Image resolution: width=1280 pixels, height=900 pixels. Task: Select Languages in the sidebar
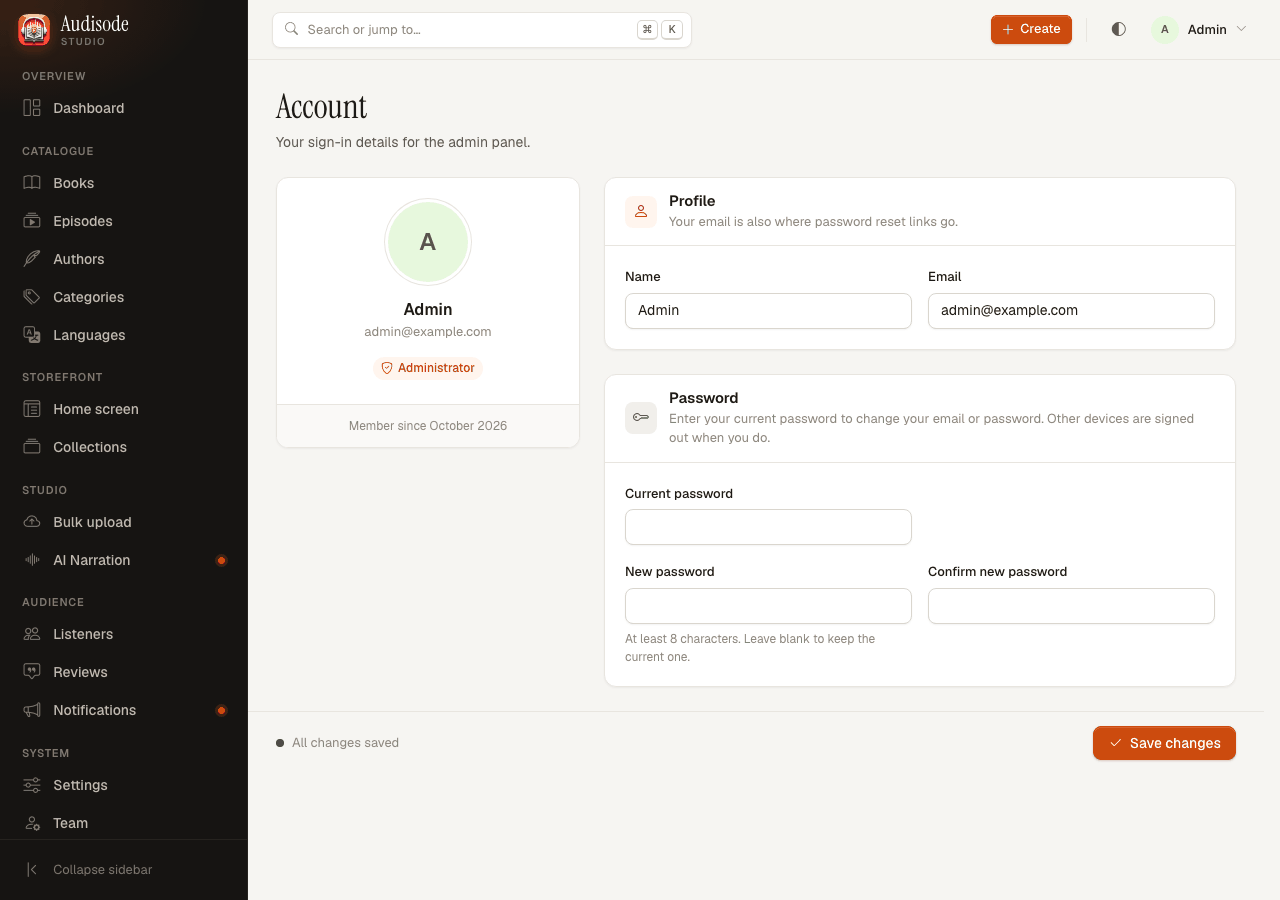click(124, 335)
